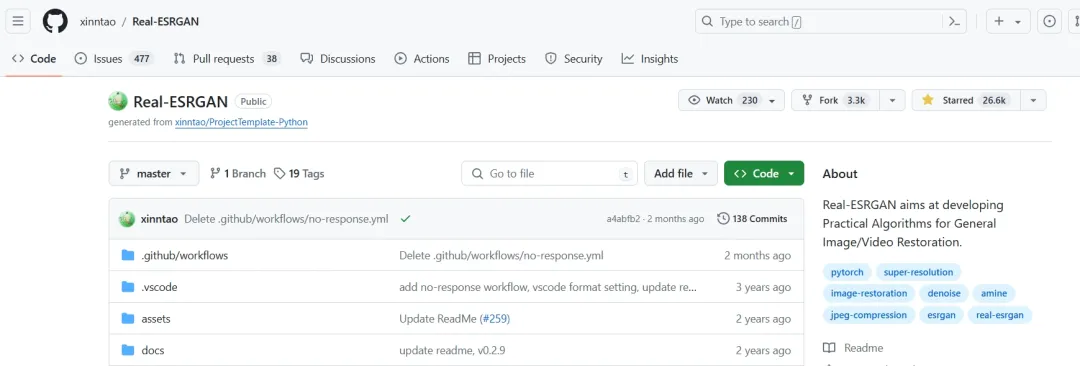Open the 138 Commits history
This screenshot has width=1080, height=366.
752,218
